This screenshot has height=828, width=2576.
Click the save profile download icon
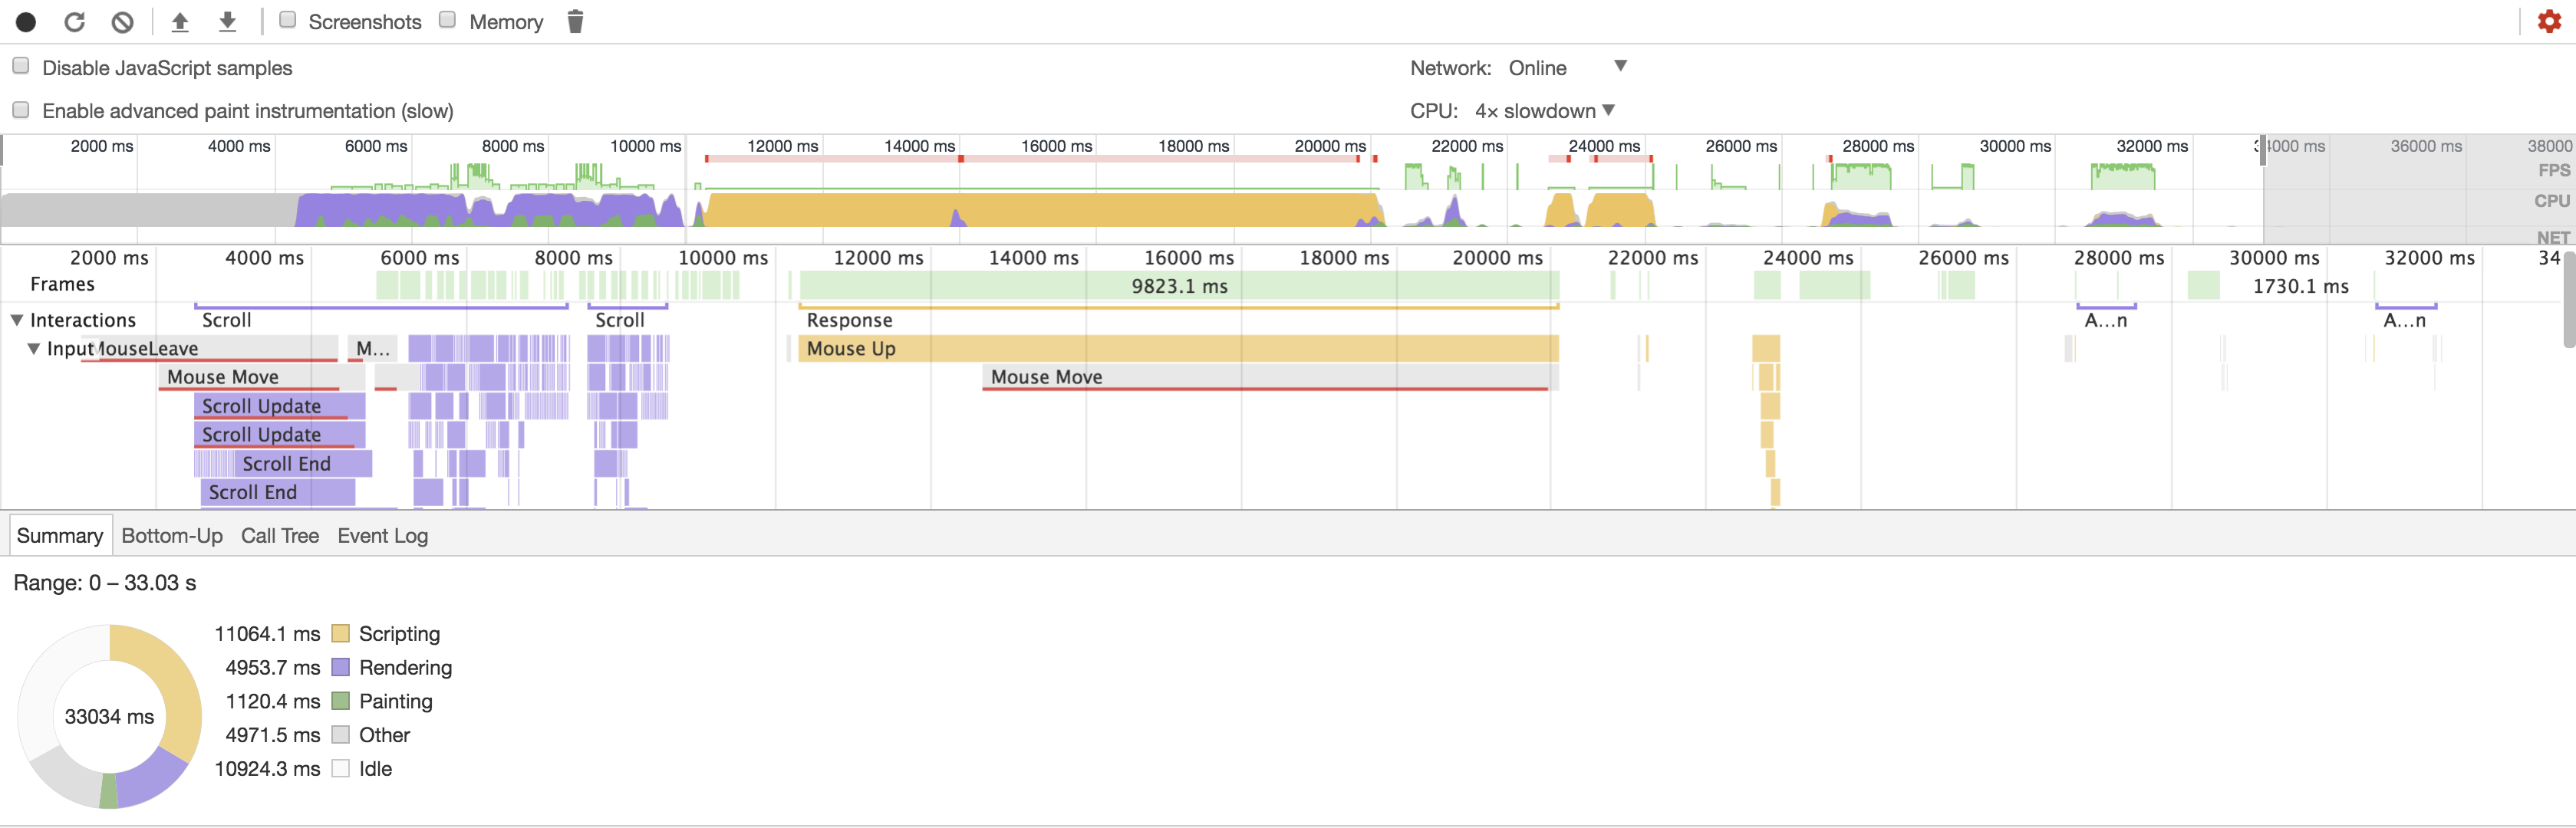pyautogui.click(x=228, y=22)
